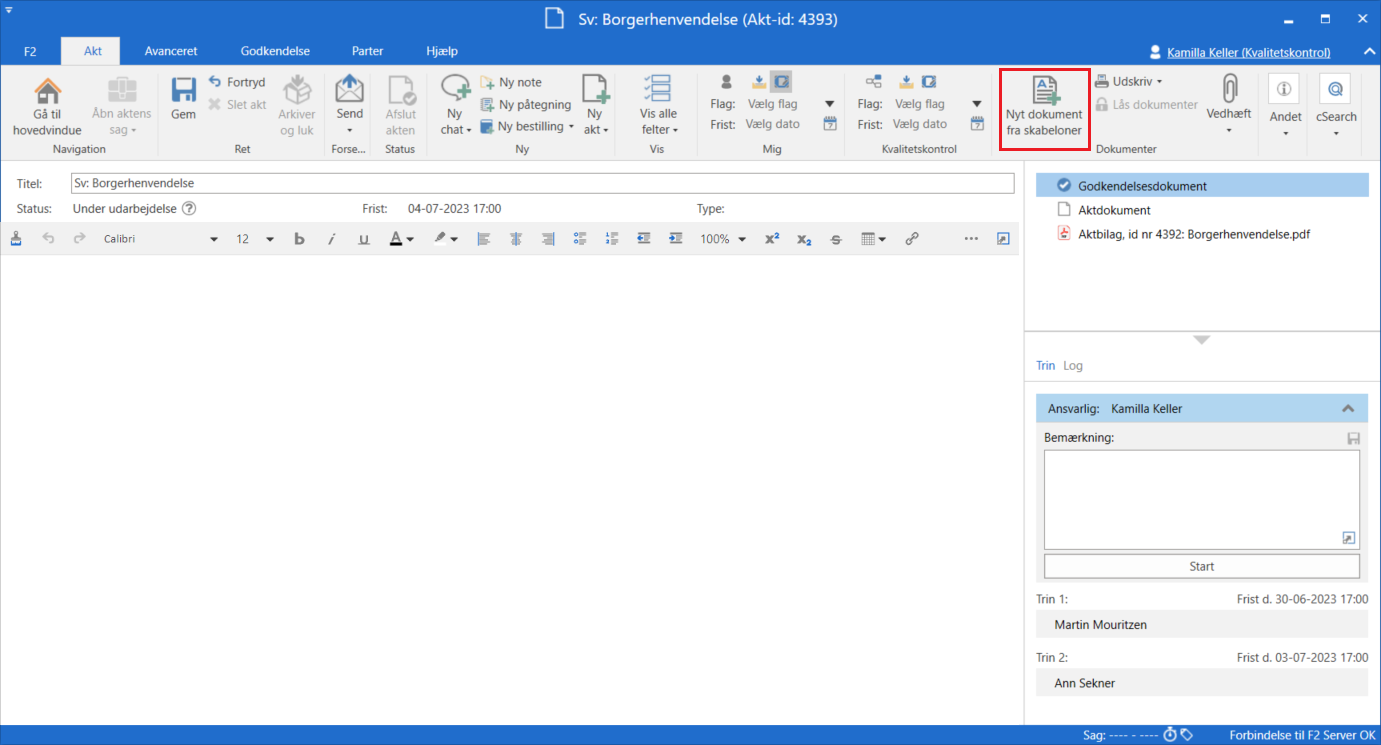Click the Kamilla Keller (Kvalitetskontrol) user link
Screen dimensions: 1381x745
point(1249,52)
